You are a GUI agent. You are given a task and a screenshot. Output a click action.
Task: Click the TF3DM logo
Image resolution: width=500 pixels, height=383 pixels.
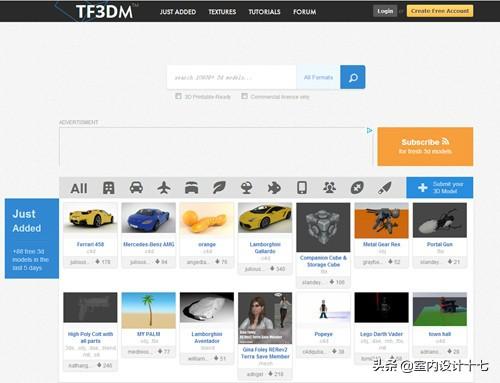pyautogui.click(x=104, y=11)
